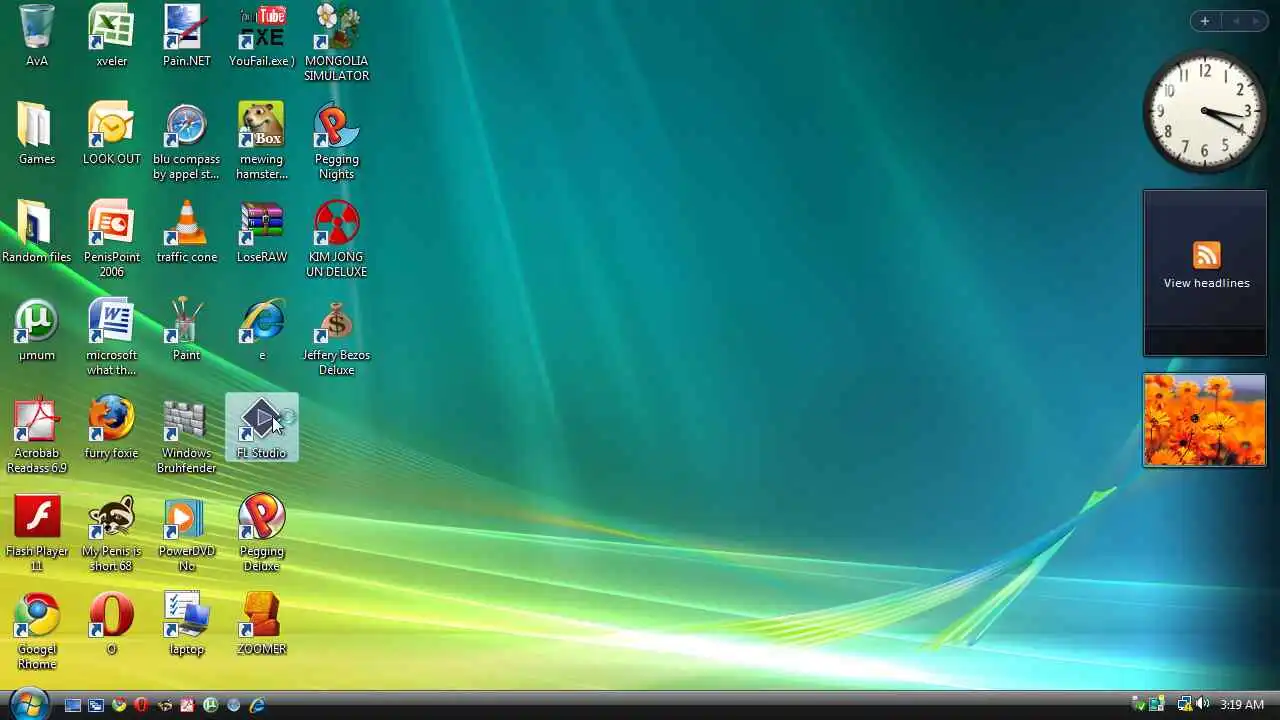
Task: Click the green checkmark tray icon
Action: click(1140, 705)
